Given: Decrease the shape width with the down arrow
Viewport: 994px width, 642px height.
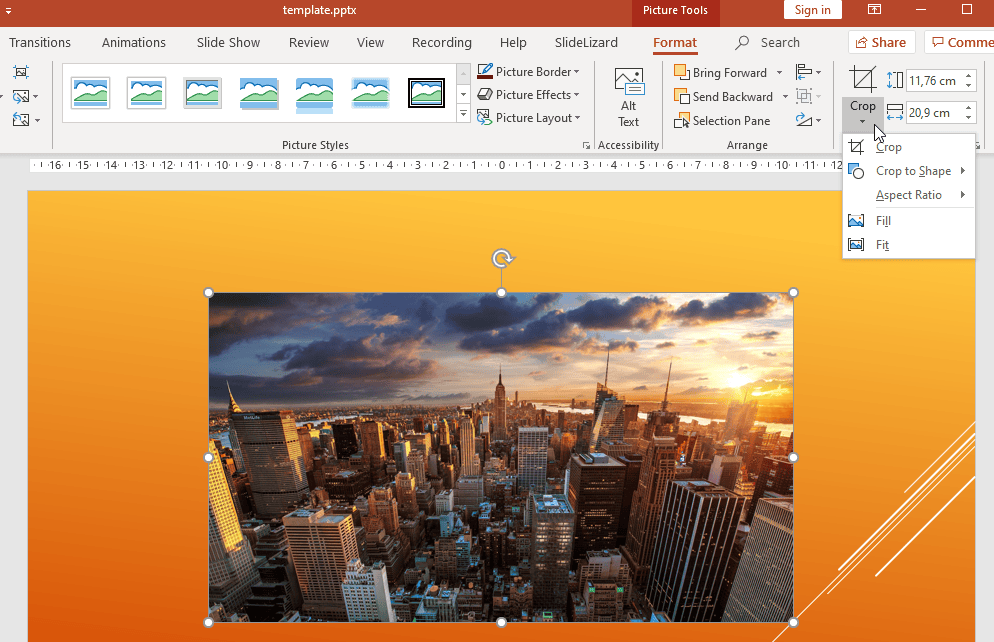Looking at the screenshot, I should (969, 118).
